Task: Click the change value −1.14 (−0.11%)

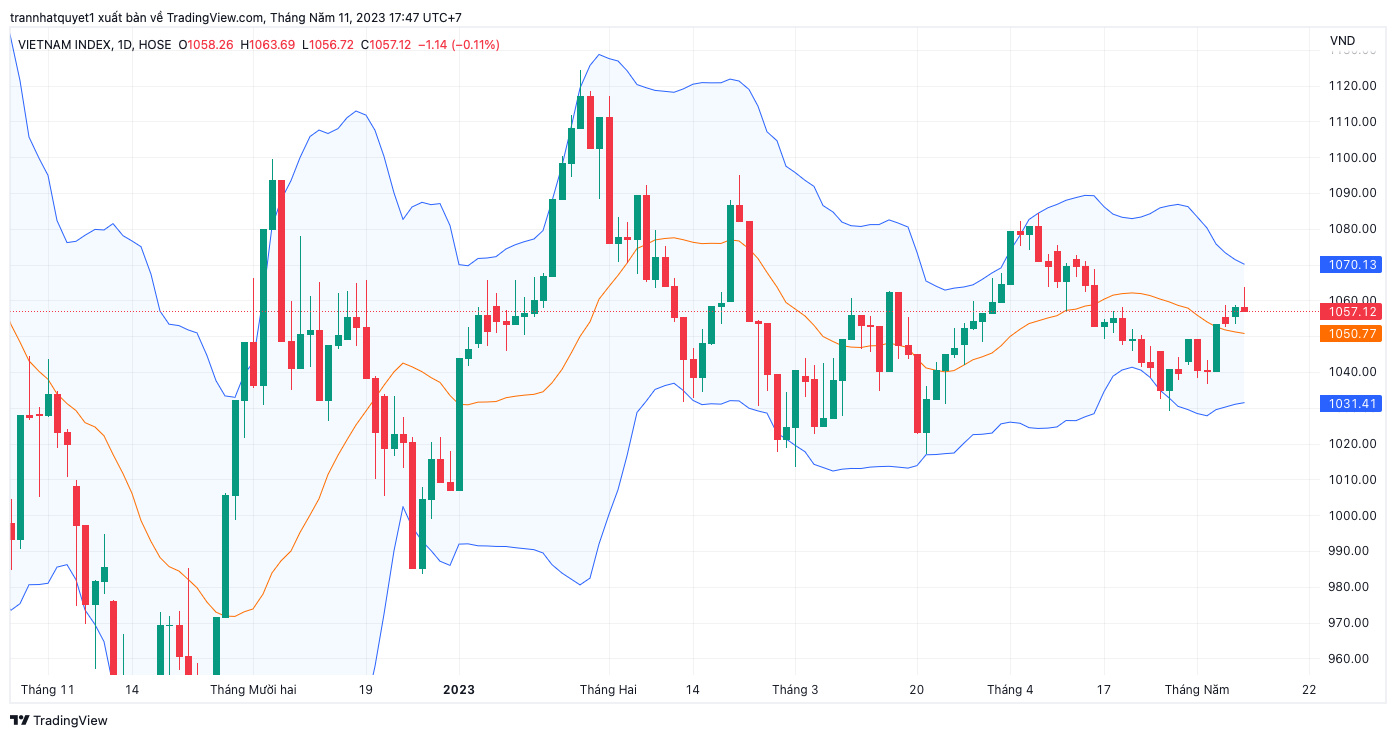Action: tap(458, 45)
